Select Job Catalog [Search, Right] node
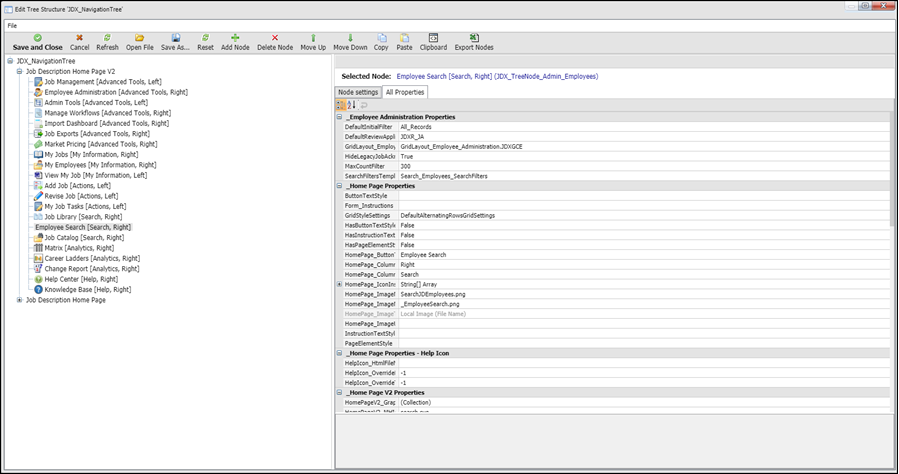The image size is (899, 474). 84,238
